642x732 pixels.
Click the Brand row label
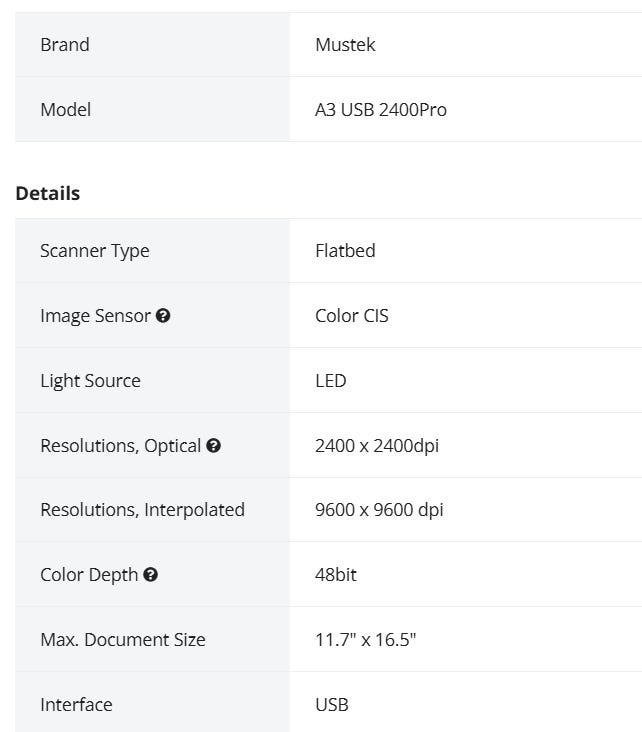pos(64,45)
